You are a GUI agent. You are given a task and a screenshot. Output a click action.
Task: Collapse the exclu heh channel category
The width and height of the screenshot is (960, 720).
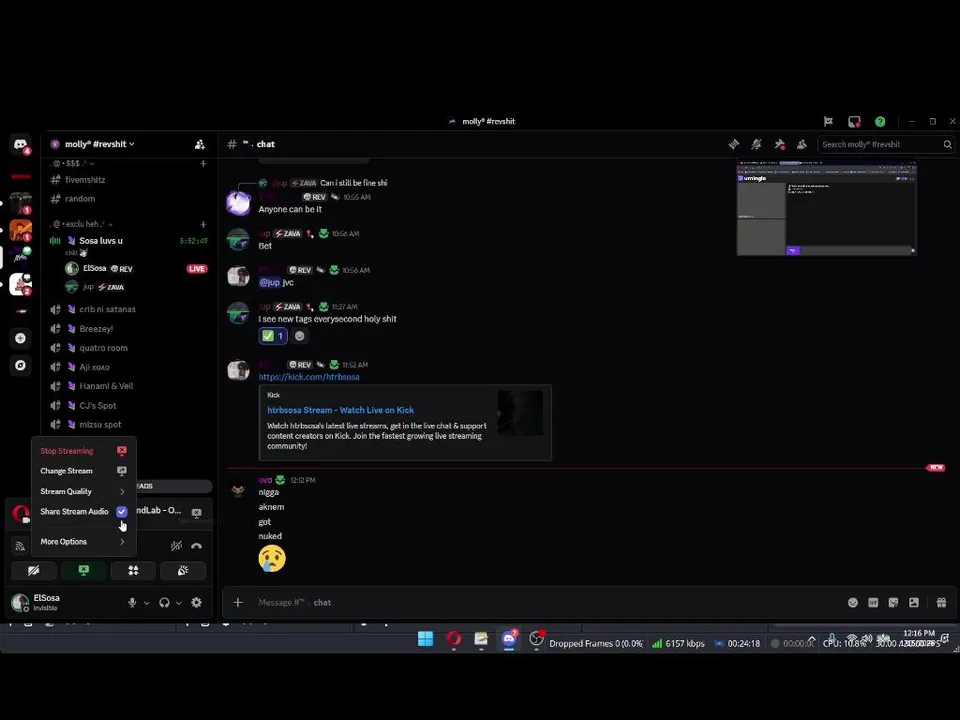point(82,224)
